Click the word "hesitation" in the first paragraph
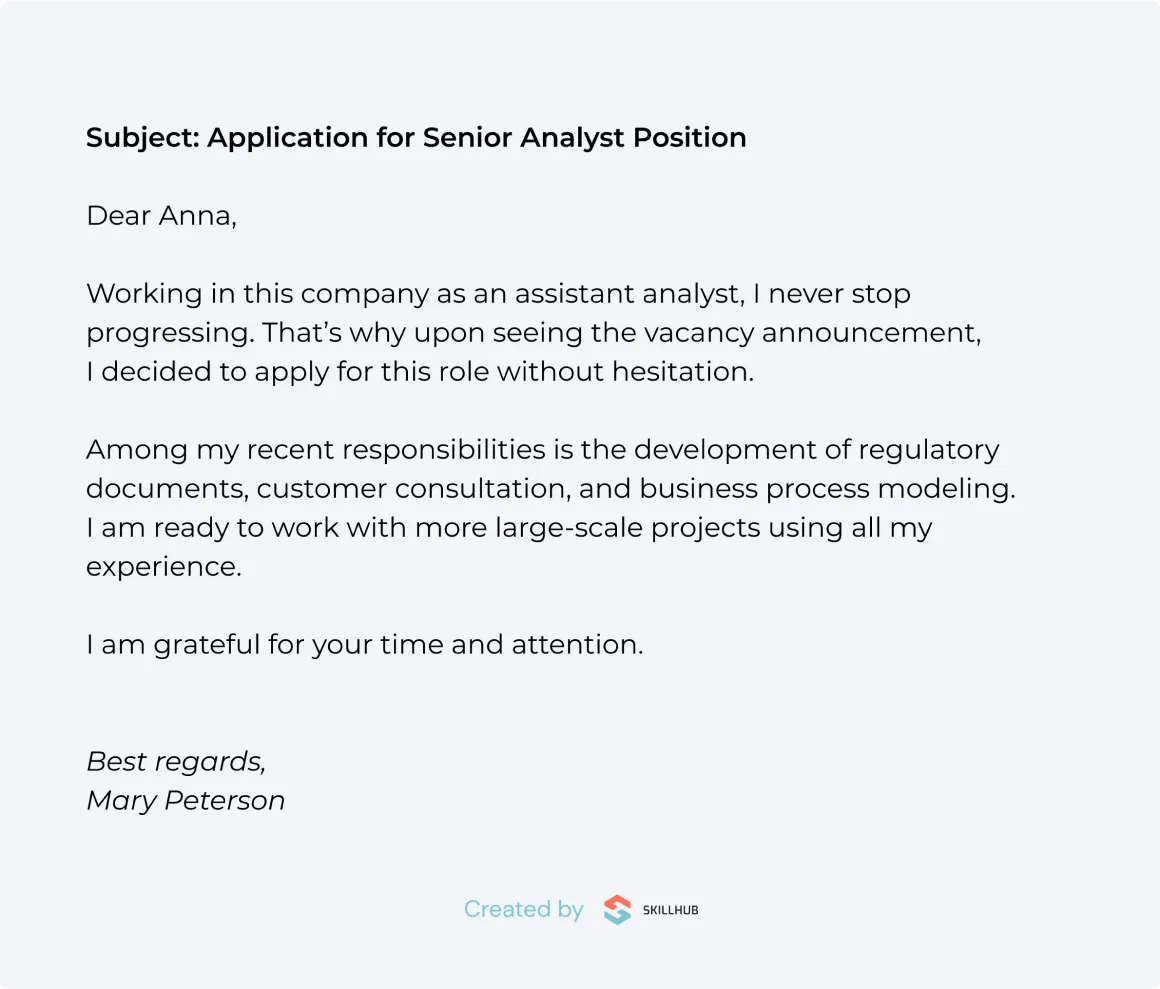This screenshot has width=1160, height=989. click(680, 372)
